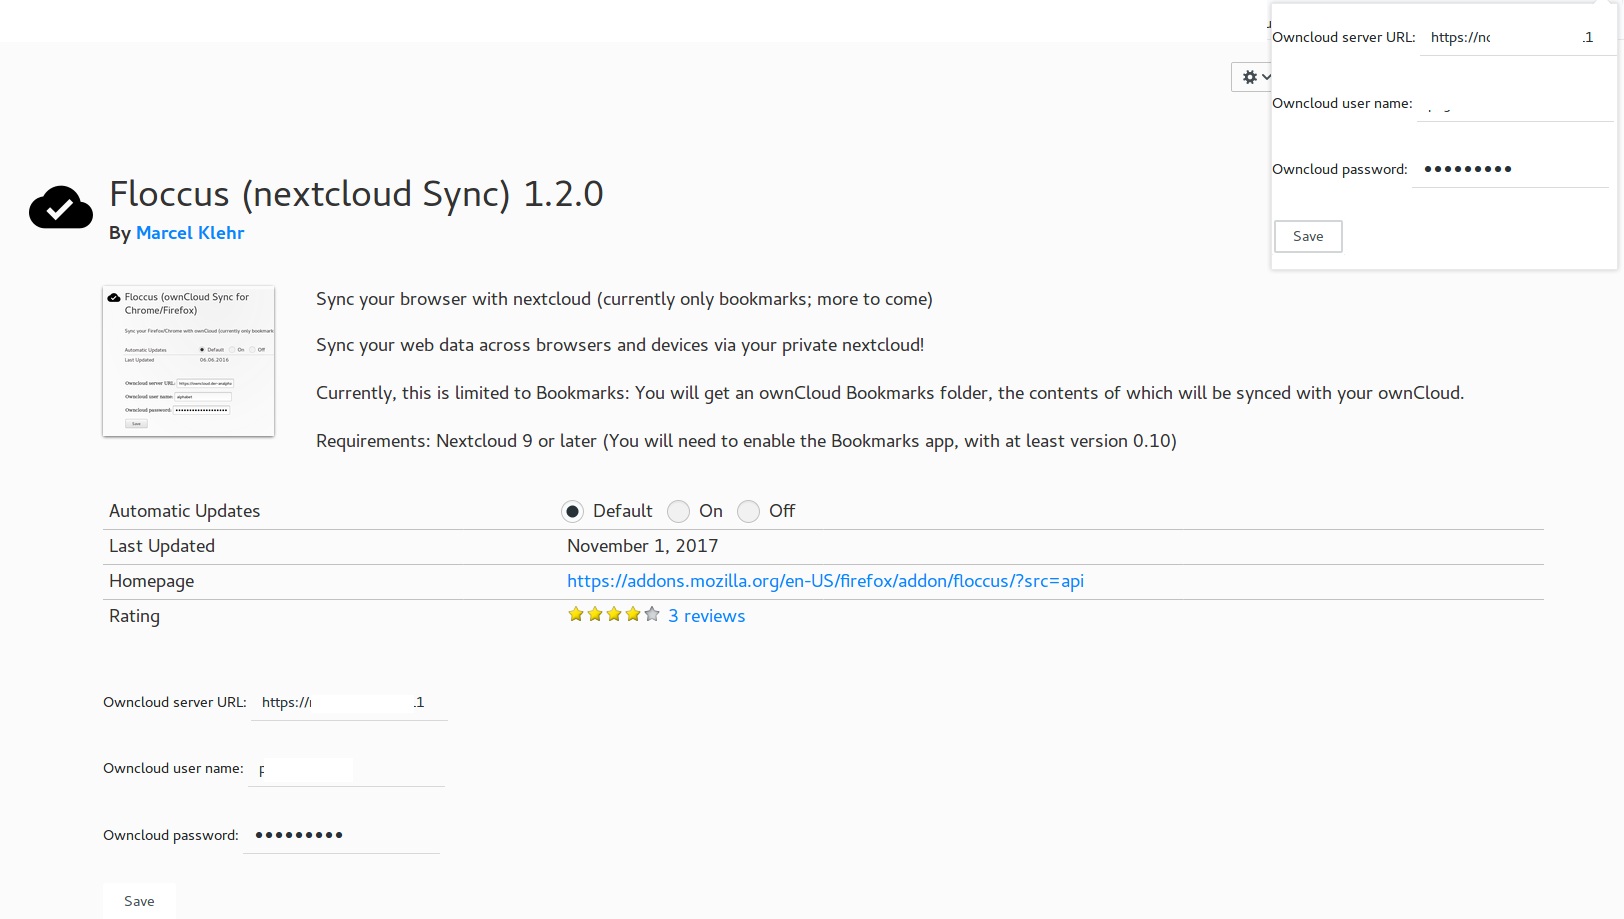The image size is (1624, 919).
Task: Click the Homepage row label
Action: (151, 581)
